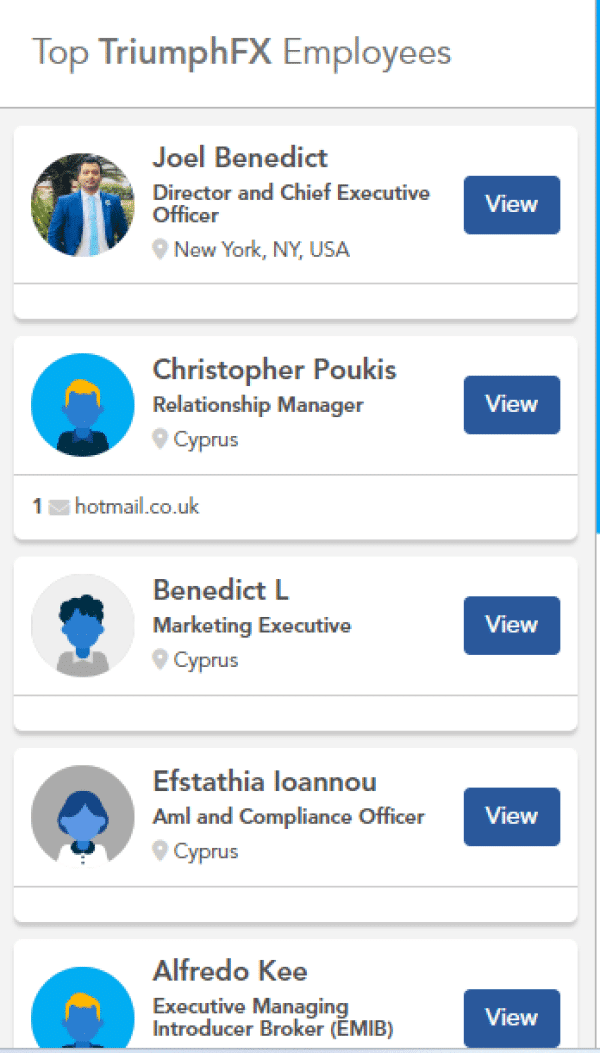Viewport: 600px width, 1053px height.
Task: Open Benedict L's profile with View
Action: coord(511,625)
